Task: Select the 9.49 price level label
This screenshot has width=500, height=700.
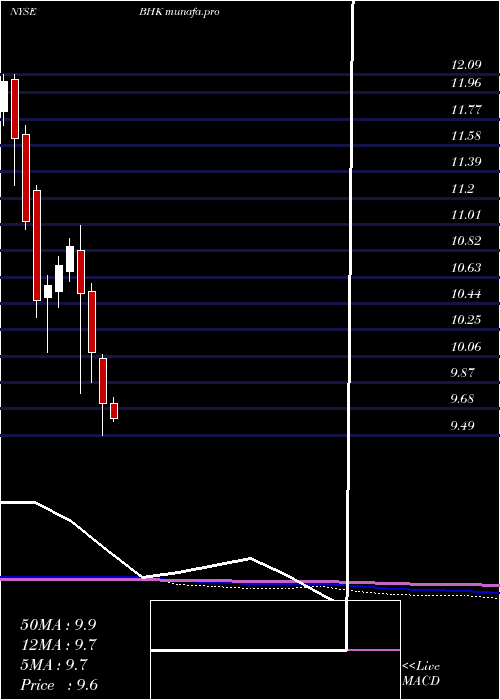Action: (462, 425)
